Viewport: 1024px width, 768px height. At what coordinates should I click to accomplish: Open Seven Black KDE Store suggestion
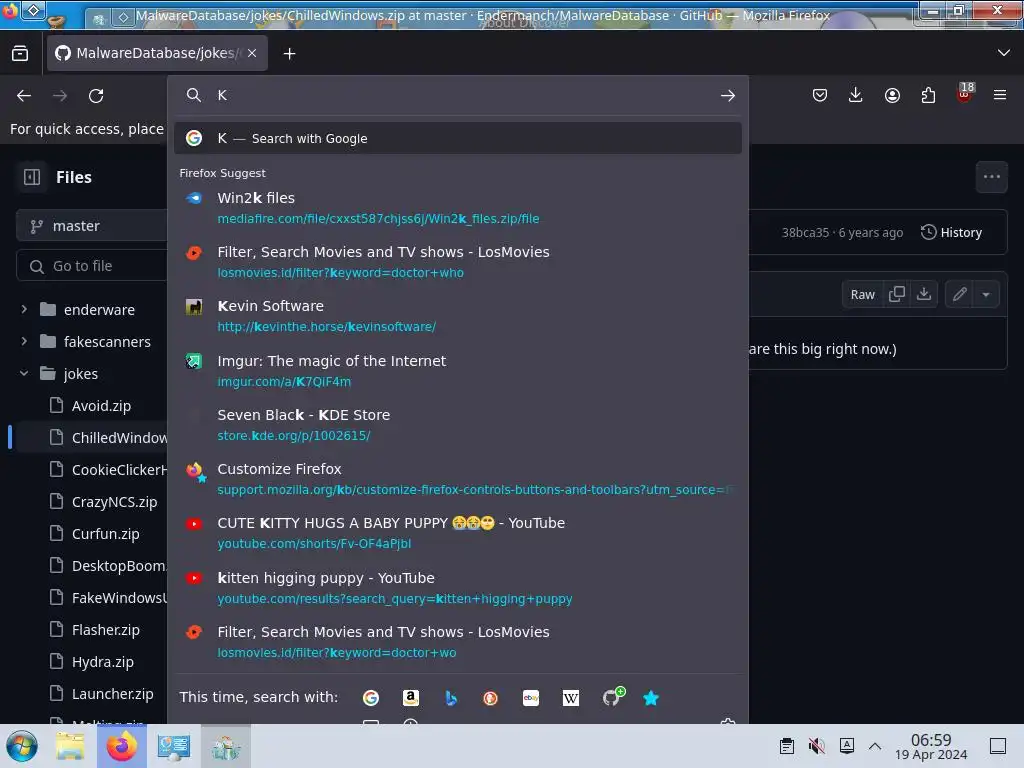tap(458, 424)
